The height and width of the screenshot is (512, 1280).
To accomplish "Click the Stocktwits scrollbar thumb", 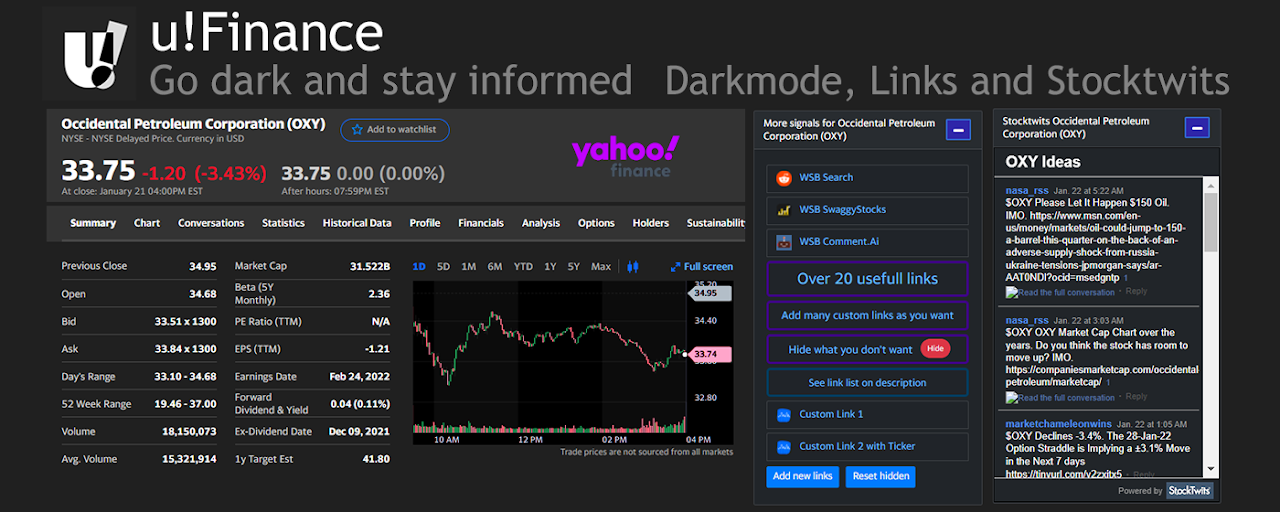I will coord(1211,222).
